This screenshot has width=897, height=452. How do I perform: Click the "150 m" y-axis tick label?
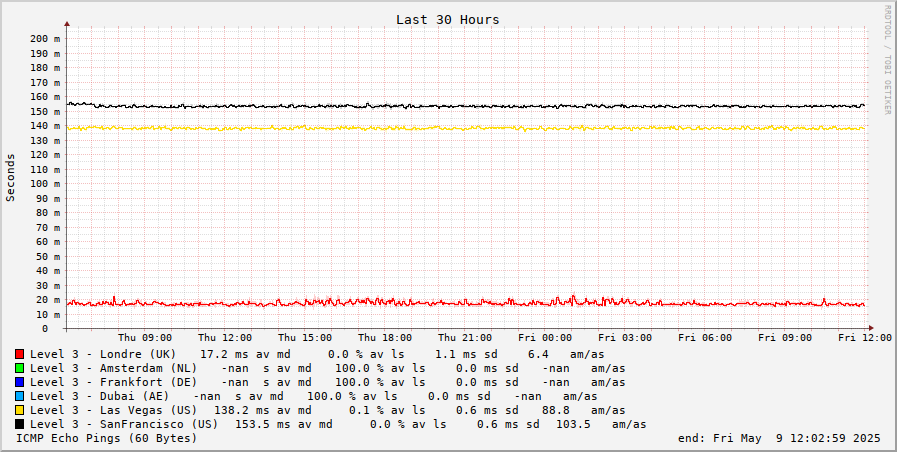(44, 112)
